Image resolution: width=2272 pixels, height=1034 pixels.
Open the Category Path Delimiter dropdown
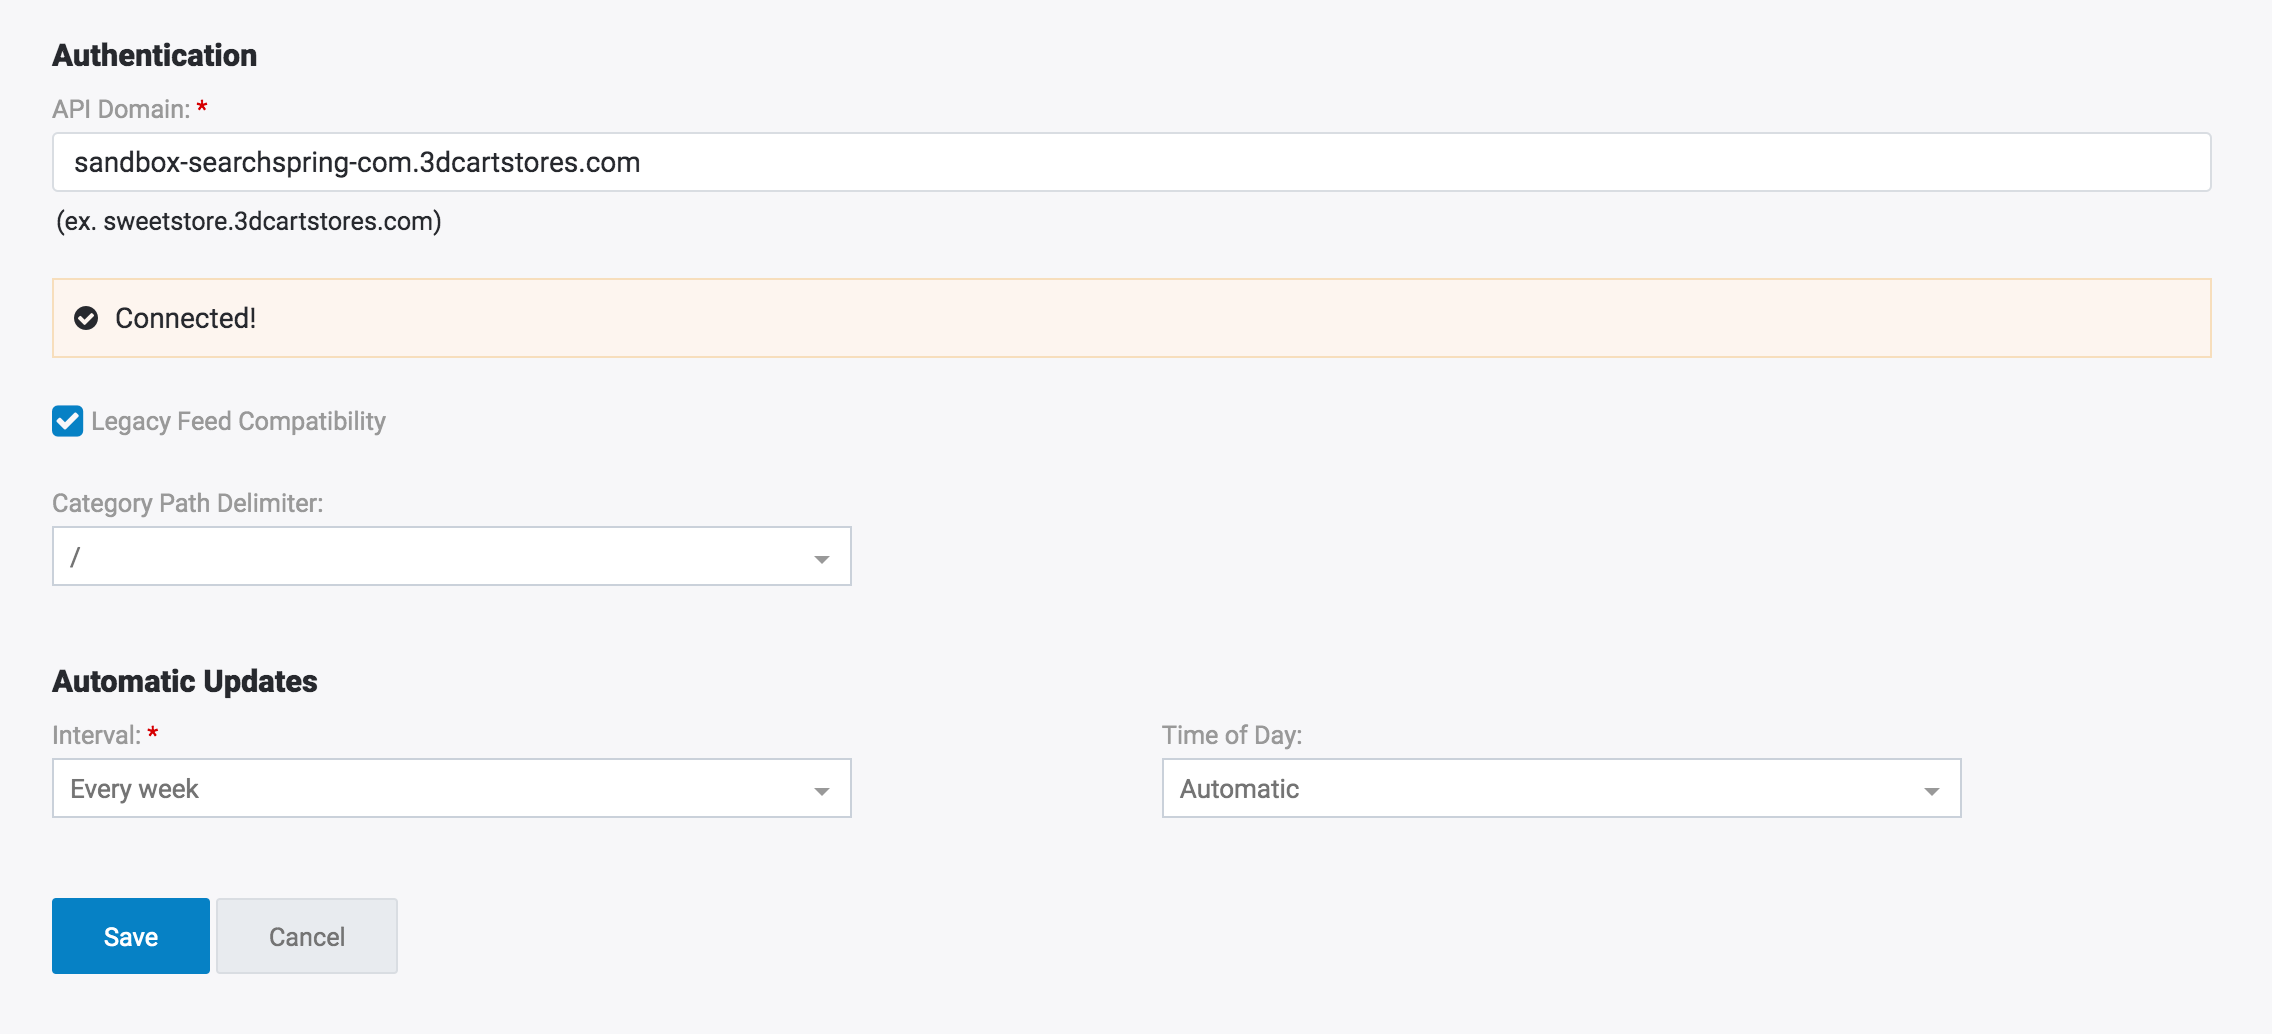(450, 556)
